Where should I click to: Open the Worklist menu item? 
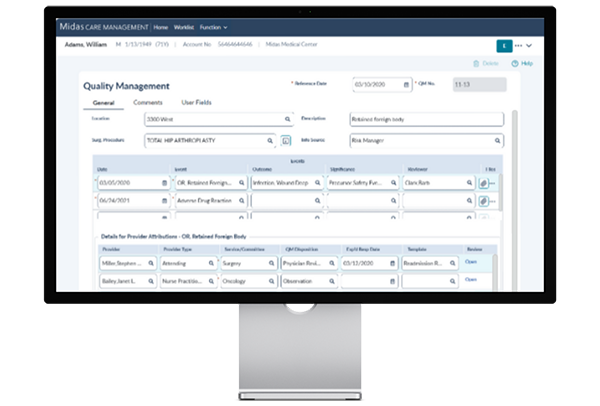coord(184,27)
